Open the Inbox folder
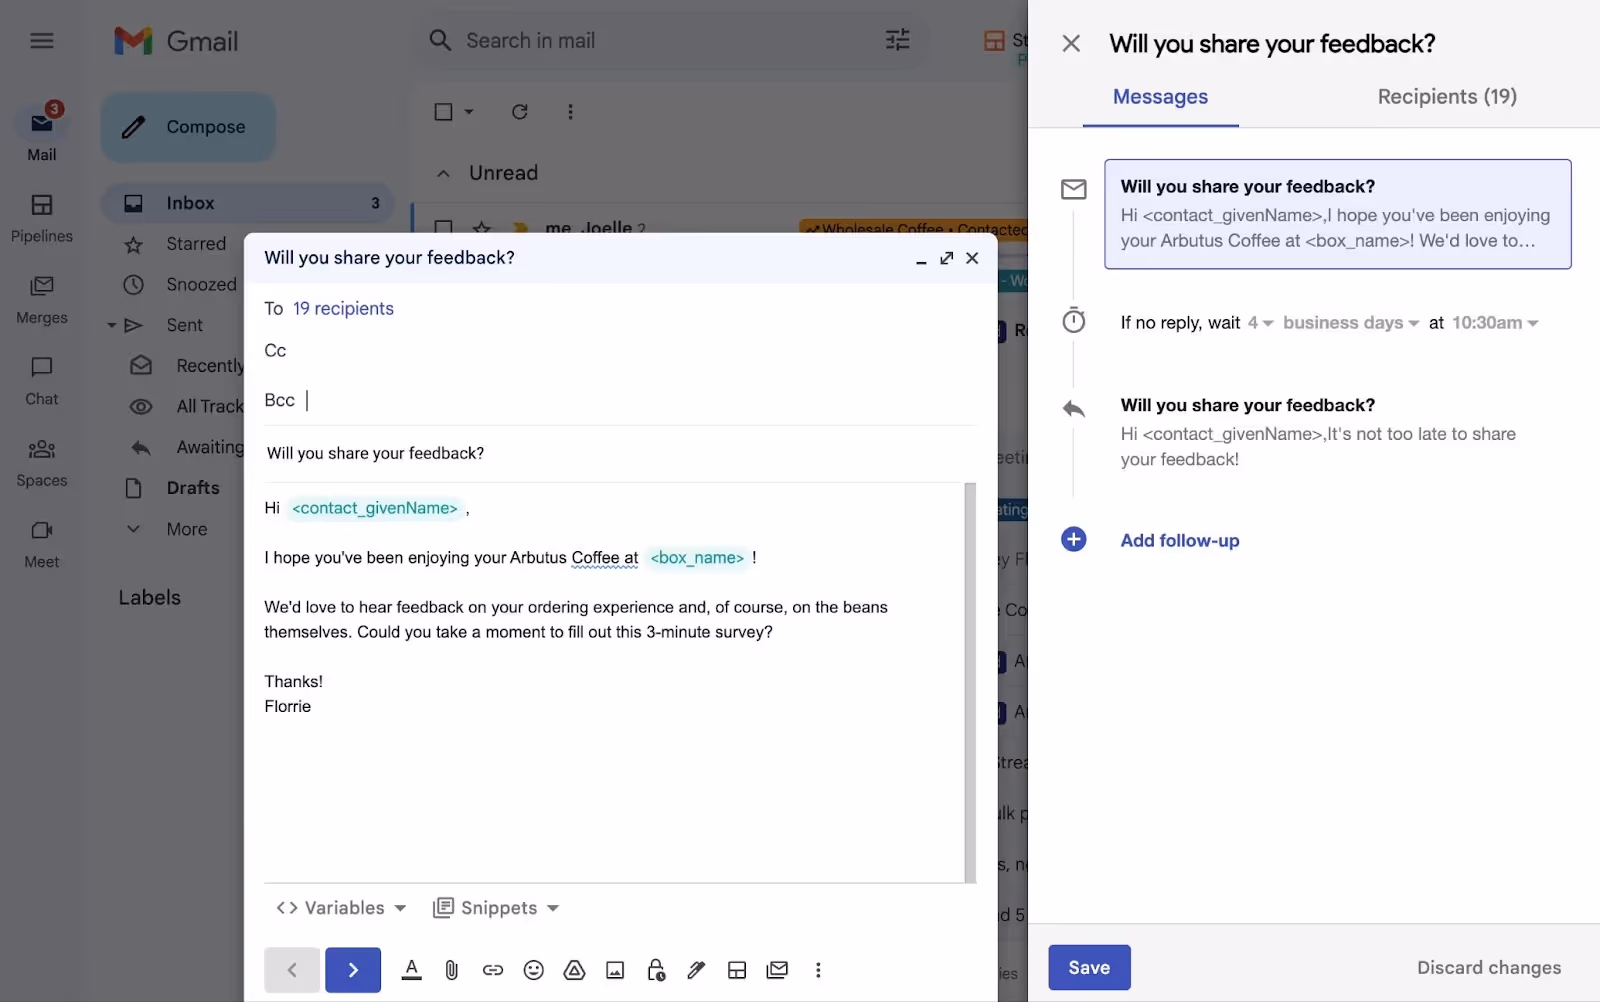The image size is (1600, 1002). click(248, 203)
